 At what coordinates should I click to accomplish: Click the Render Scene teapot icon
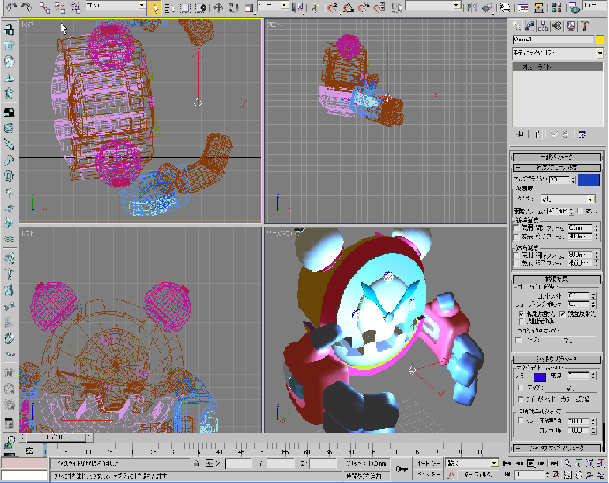tap(574, 7)
